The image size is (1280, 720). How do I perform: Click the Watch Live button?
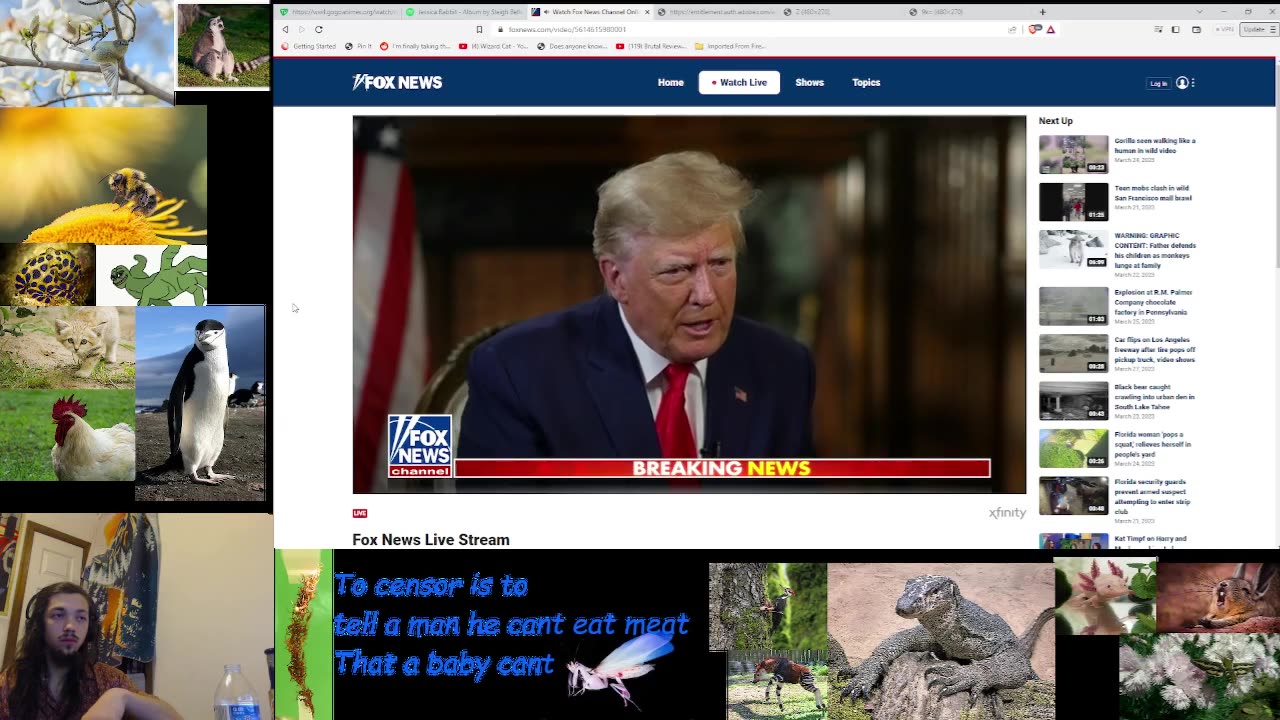pyautogui.click(x=739, y=83)
